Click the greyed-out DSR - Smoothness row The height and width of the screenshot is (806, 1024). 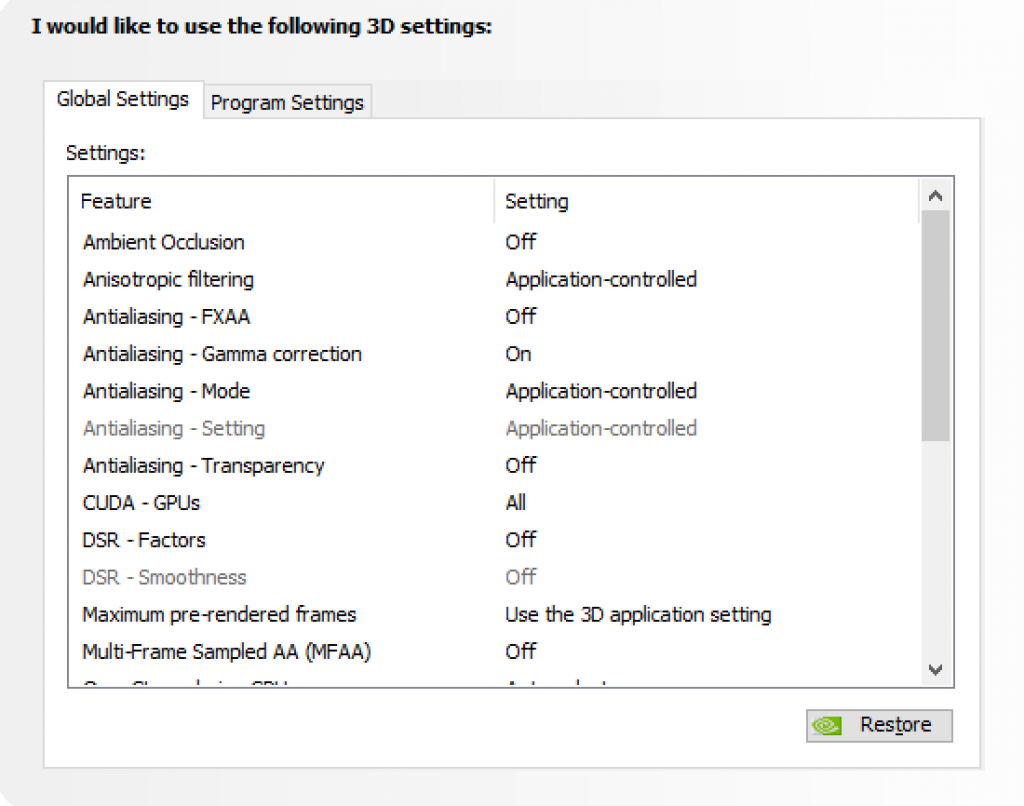point(164,577)
